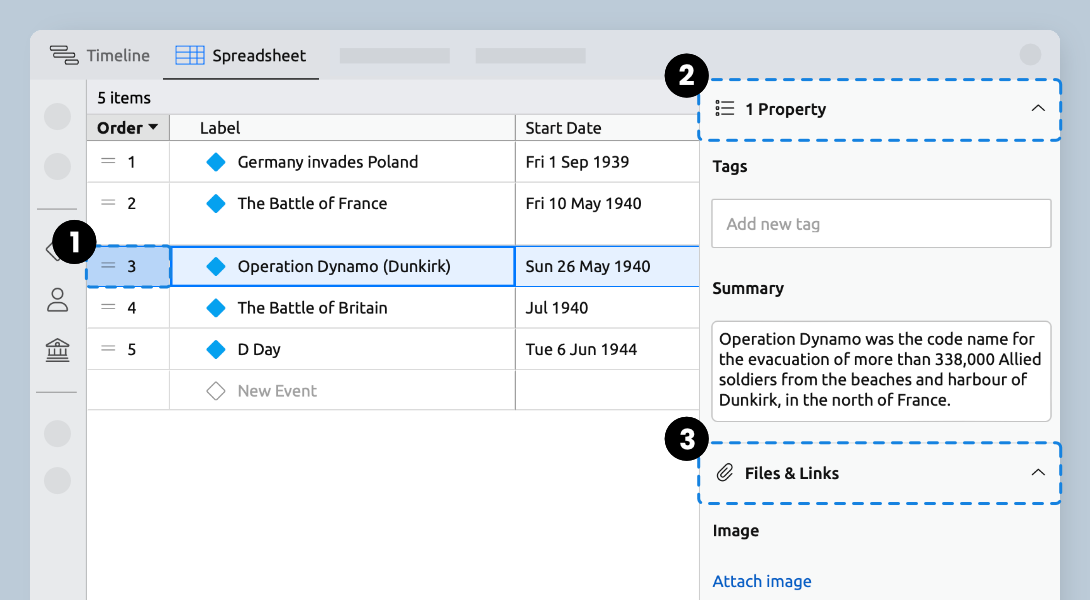Viewport: 1090px width, 600px height.
Task: Click the Tue 6 Jun 1944 date cell
Action: click(608, 350)
